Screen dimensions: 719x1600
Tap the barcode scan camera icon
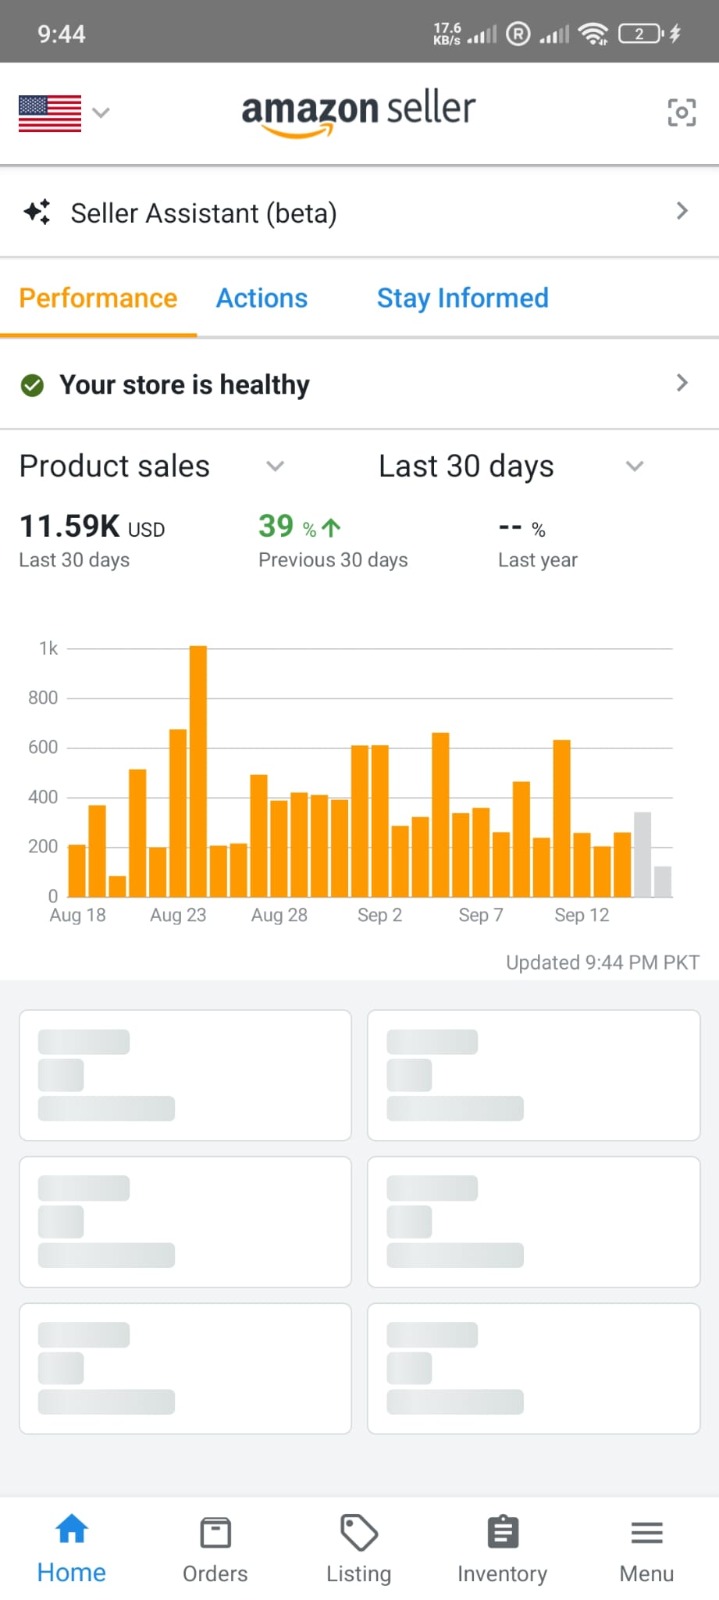(x=681, y=113)
